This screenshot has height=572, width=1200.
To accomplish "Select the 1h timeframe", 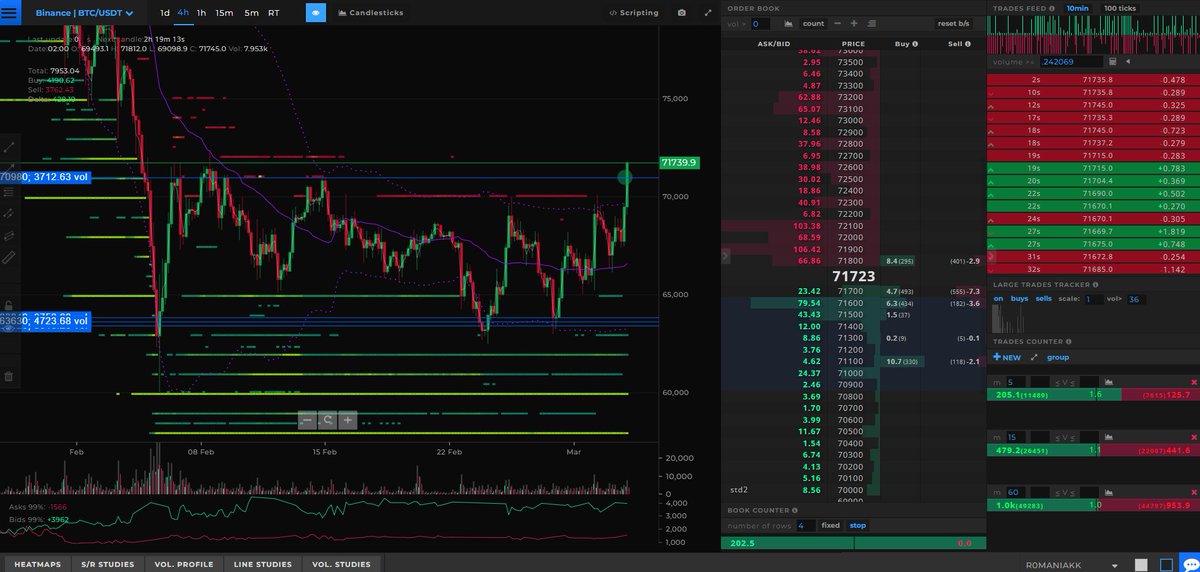I will pos(201,13).
